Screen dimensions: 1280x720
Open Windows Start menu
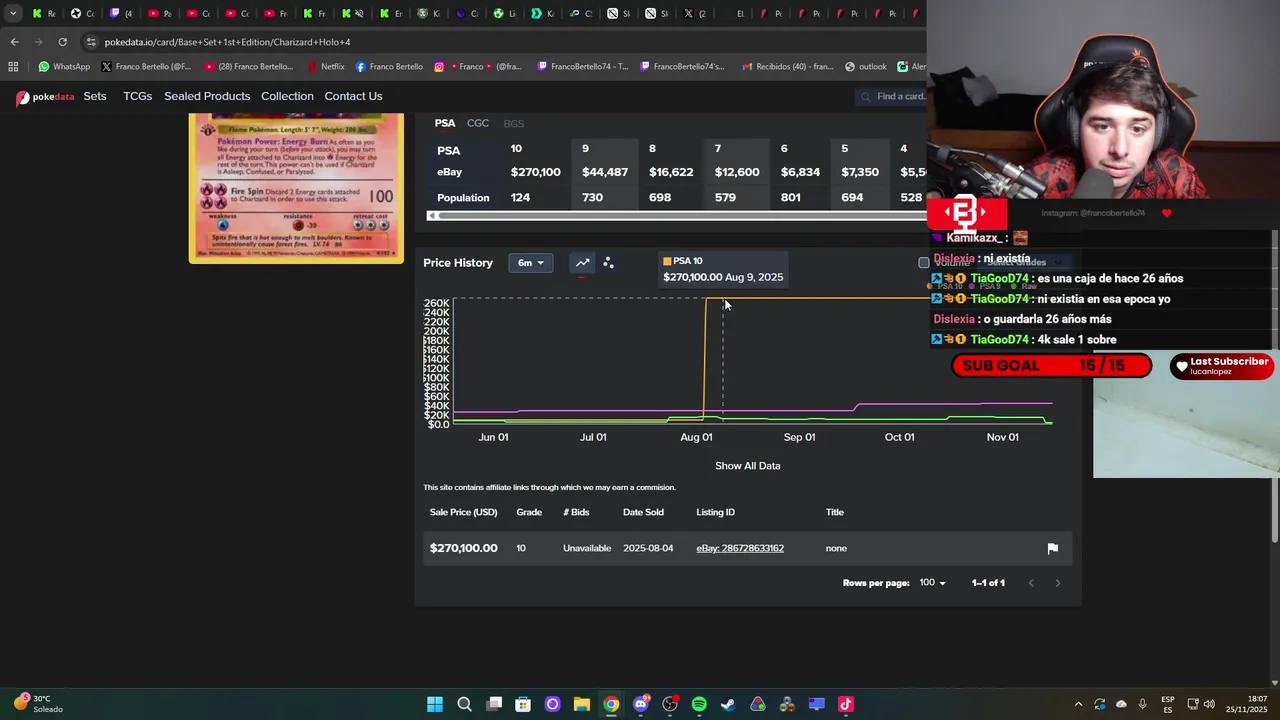pos(435,704)
